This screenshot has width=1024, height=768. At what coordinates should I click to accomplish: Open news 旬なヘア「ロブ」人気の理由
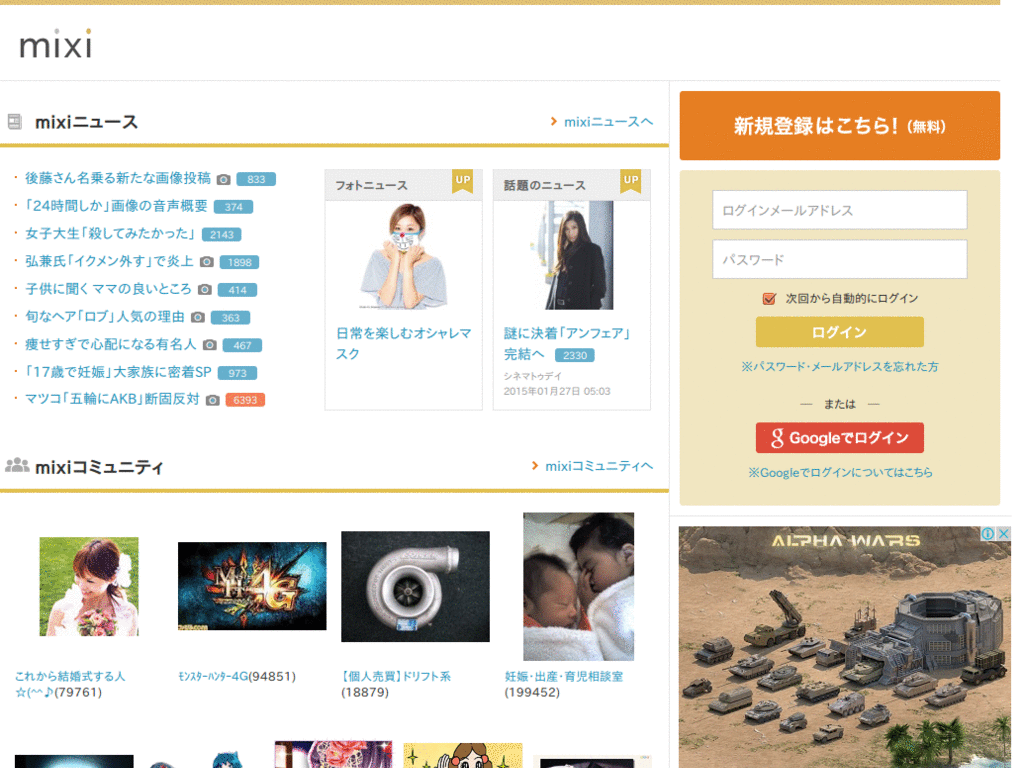coord(104,317)
